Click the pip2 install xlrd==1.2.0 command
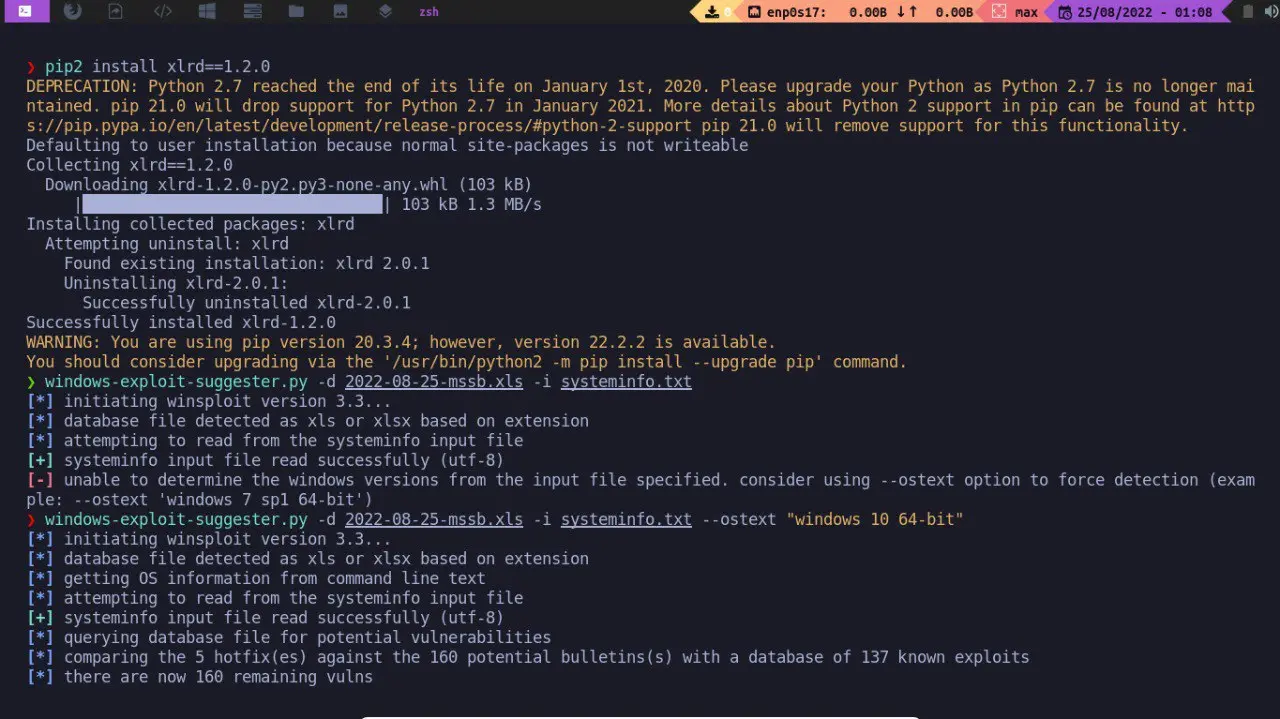The height and width of the screenshot is (719, 1280). click(157, 66)
